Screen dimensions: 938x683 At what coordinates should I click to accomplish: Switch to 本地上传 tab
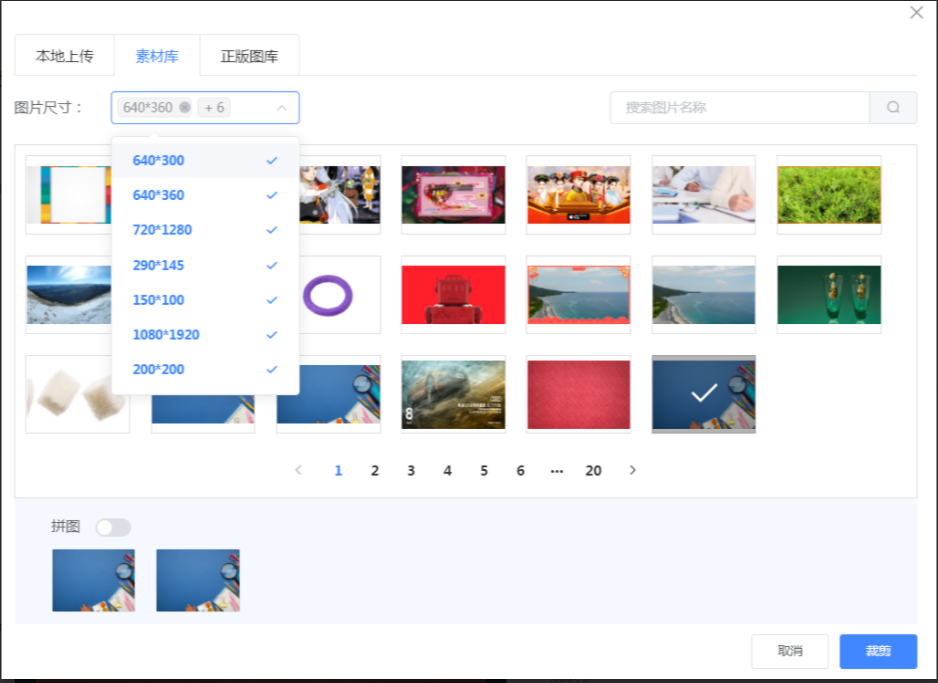65,56
